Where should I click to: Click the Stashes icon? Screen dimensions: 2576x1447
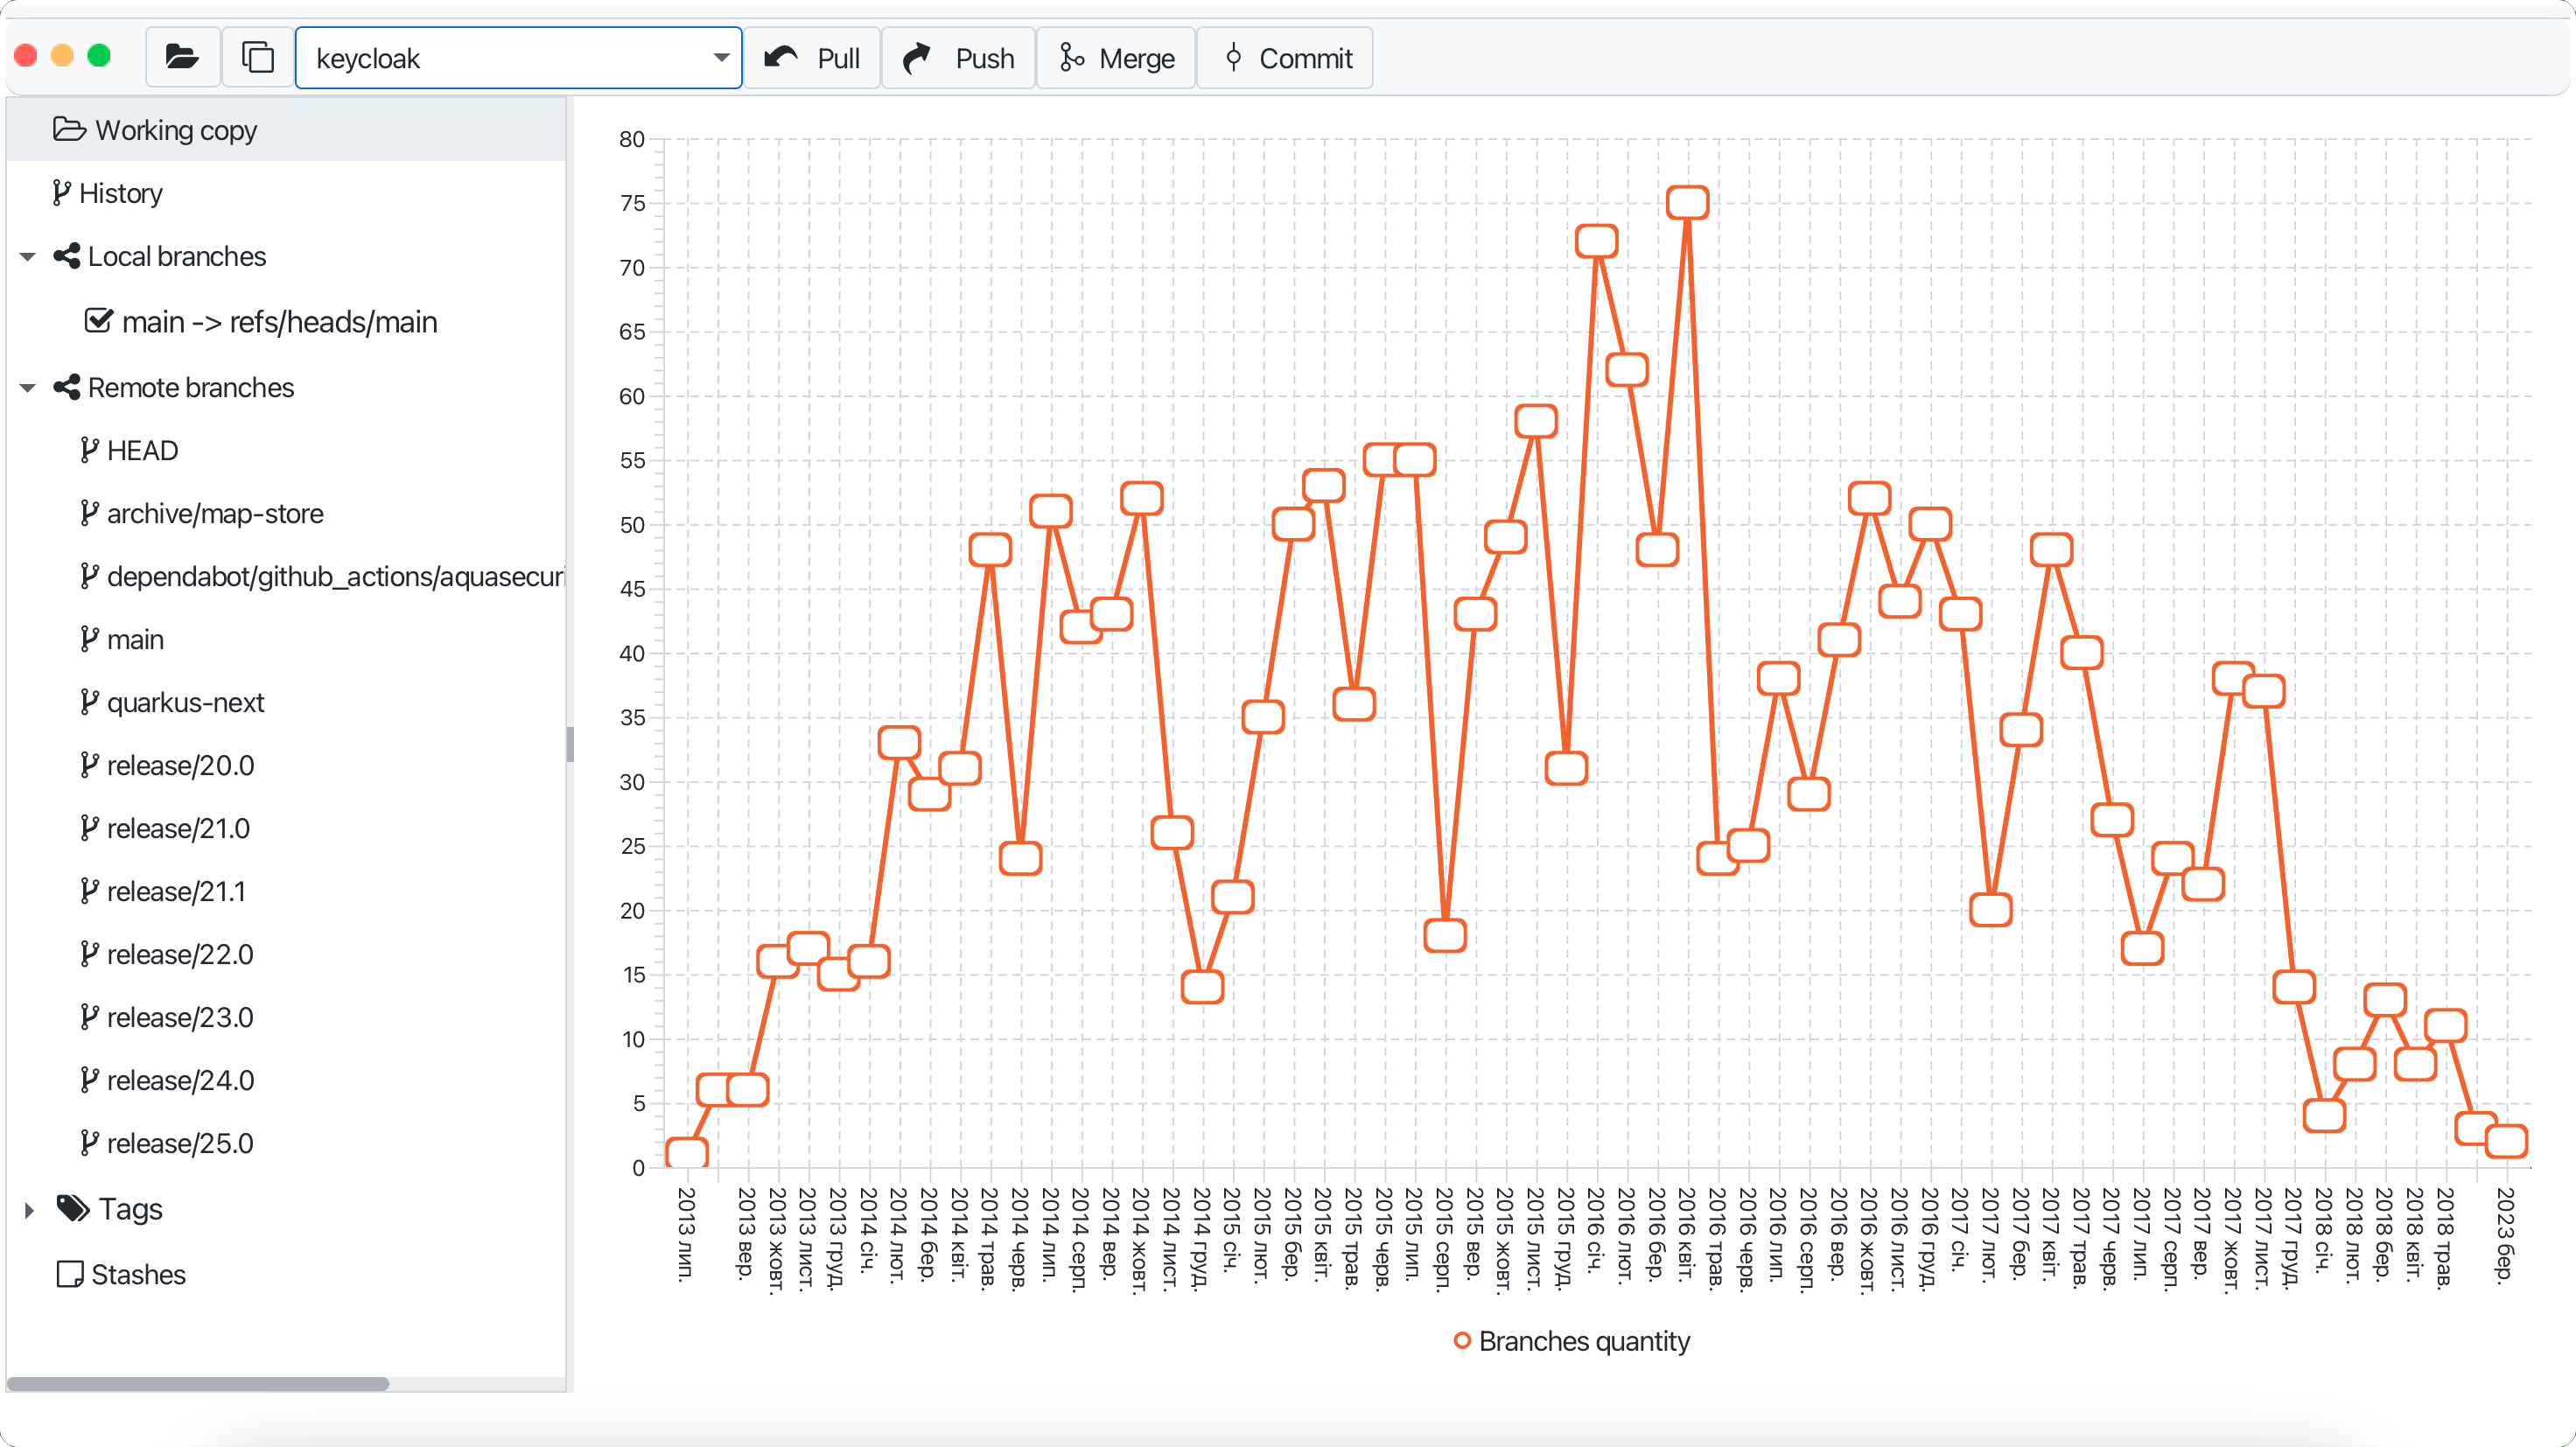tap(70, 1274)
